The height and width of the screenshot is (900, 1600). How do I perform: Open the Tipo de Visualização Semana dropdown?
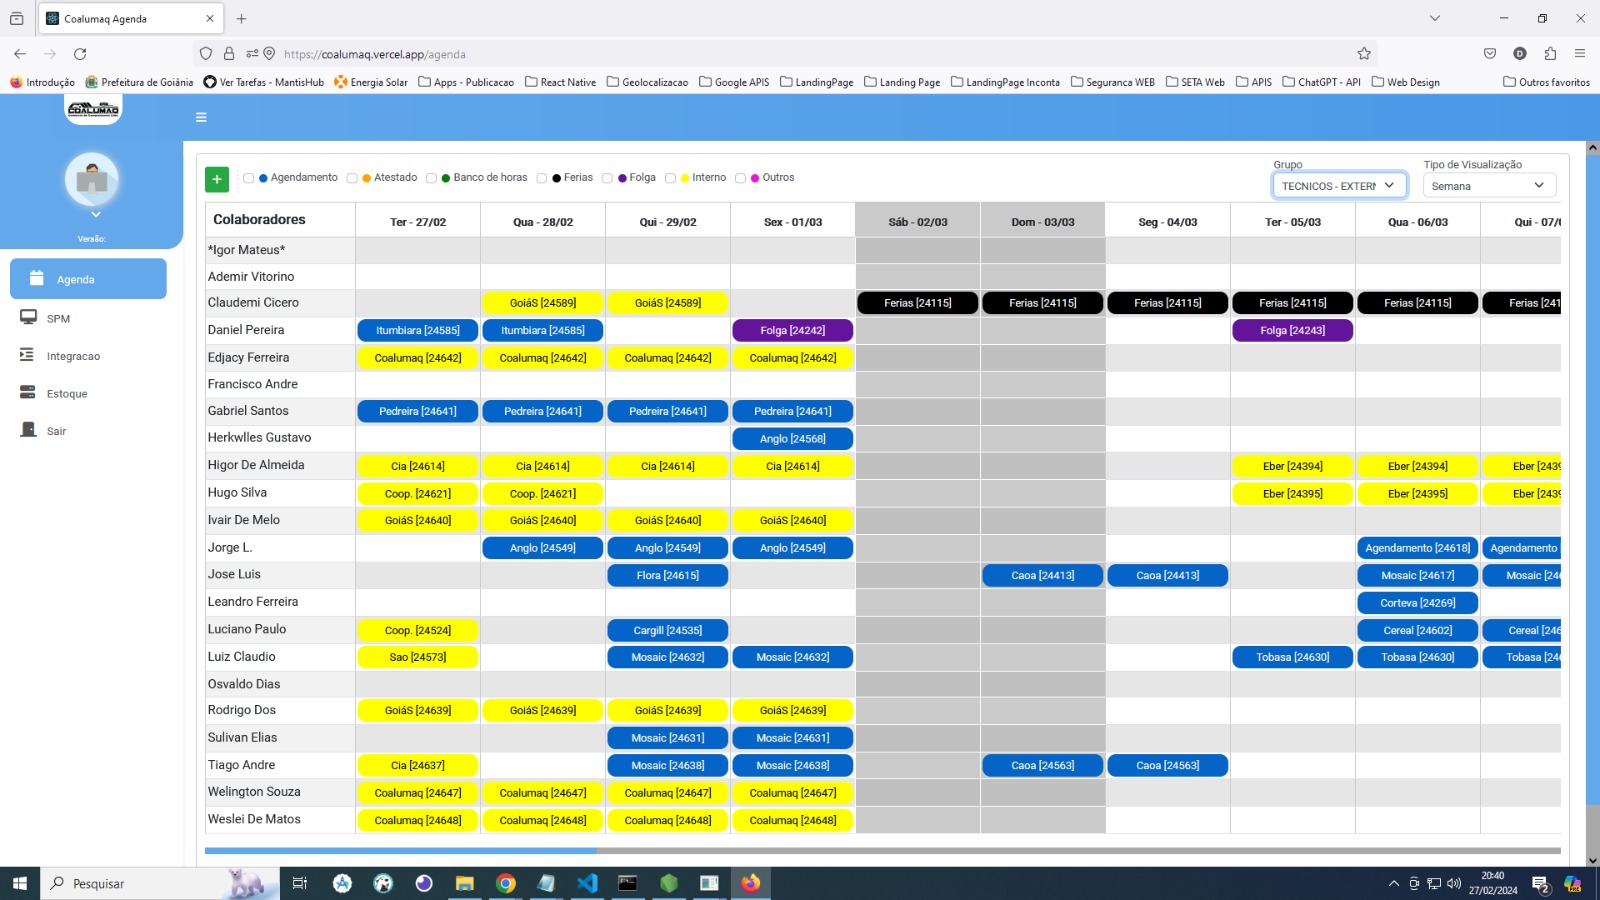point(1489,186)
